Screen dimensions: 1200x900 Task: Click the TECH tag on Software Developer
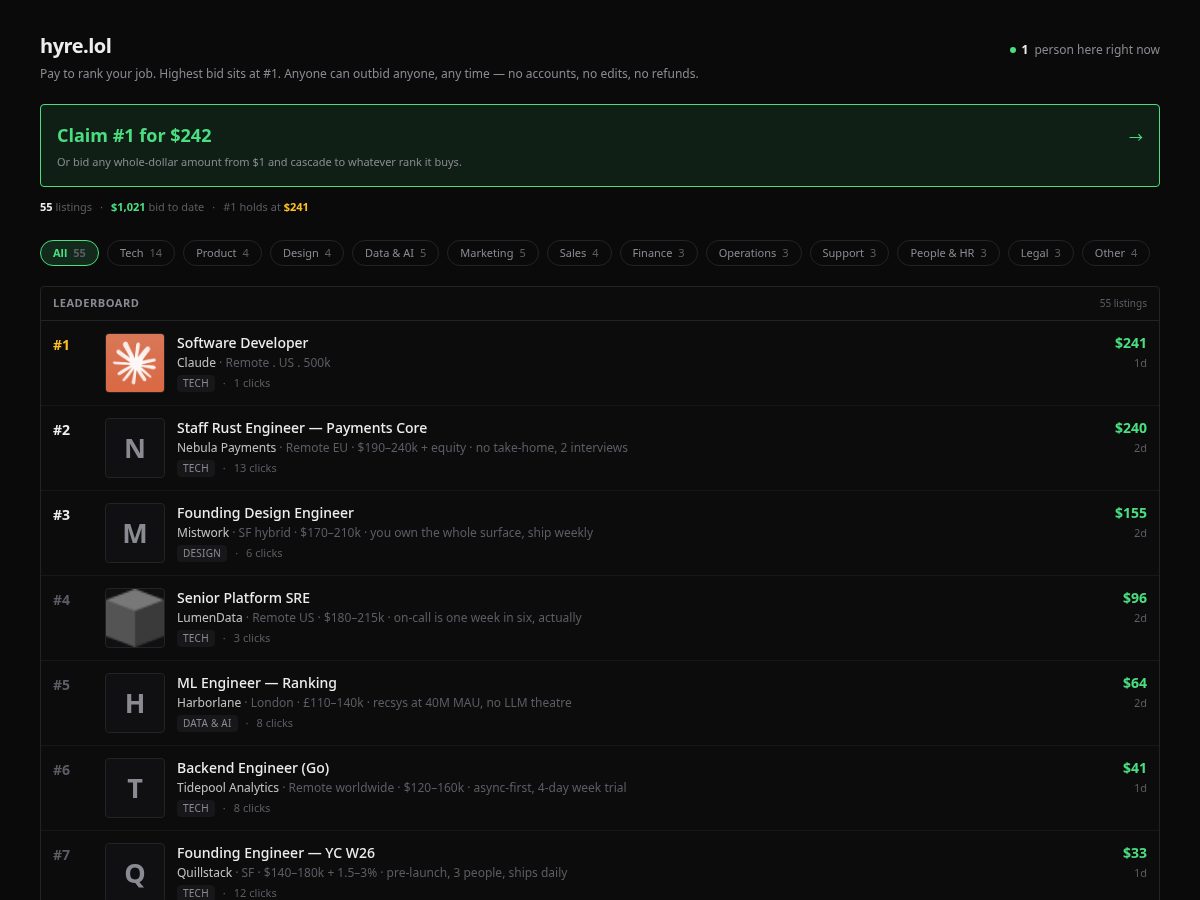196,383
